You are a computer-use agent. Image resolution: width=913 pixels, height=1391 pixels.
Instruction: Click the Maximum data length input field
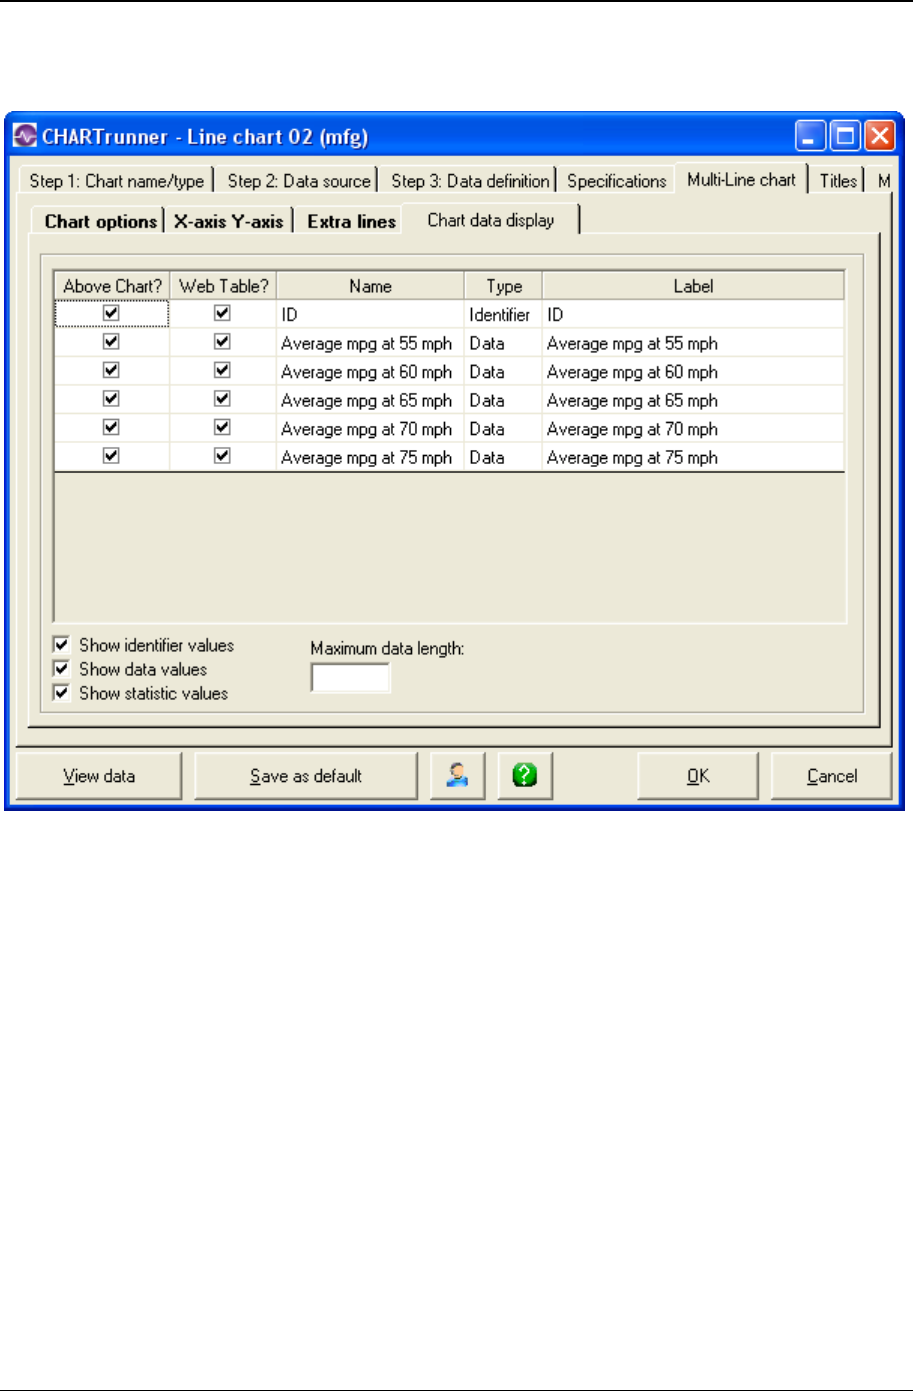click(350, 678)
